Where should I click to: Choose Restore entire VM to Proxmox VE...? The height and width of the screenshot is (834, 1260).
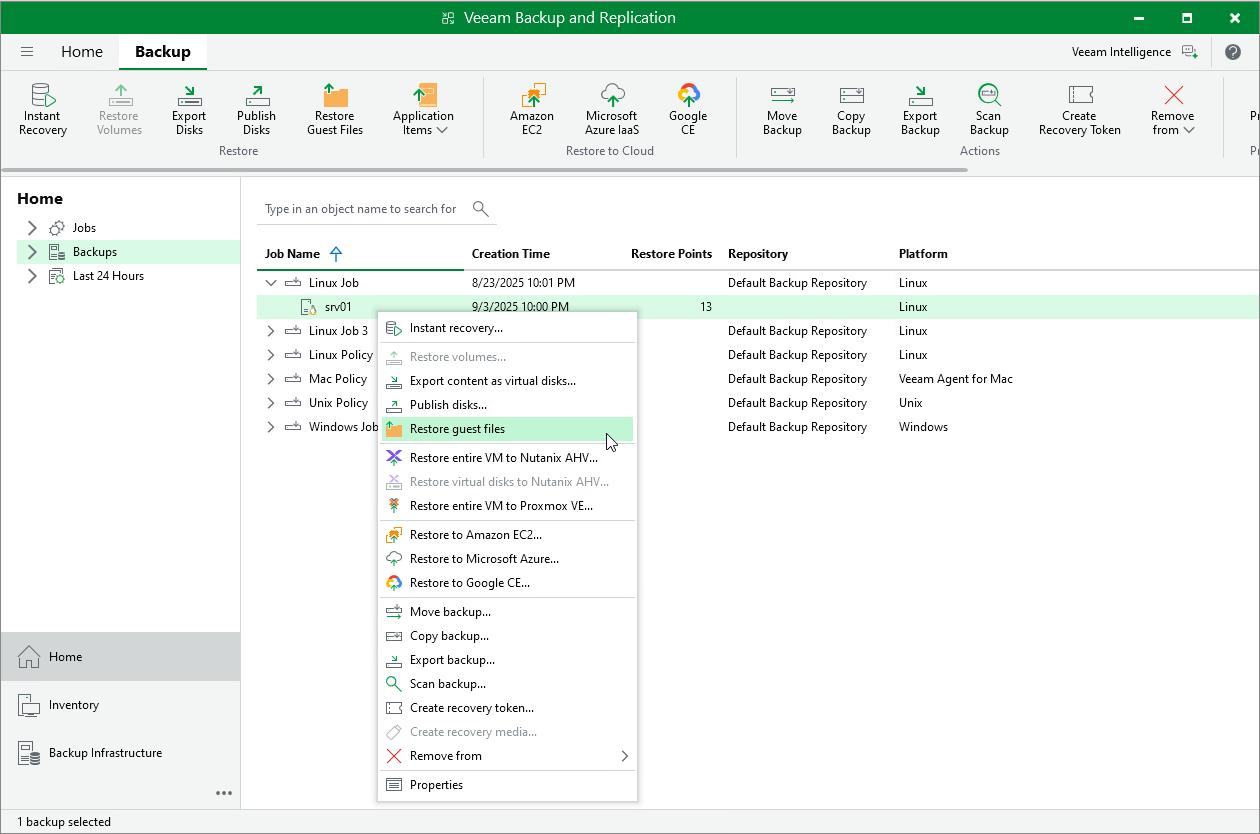click(507, 506)
